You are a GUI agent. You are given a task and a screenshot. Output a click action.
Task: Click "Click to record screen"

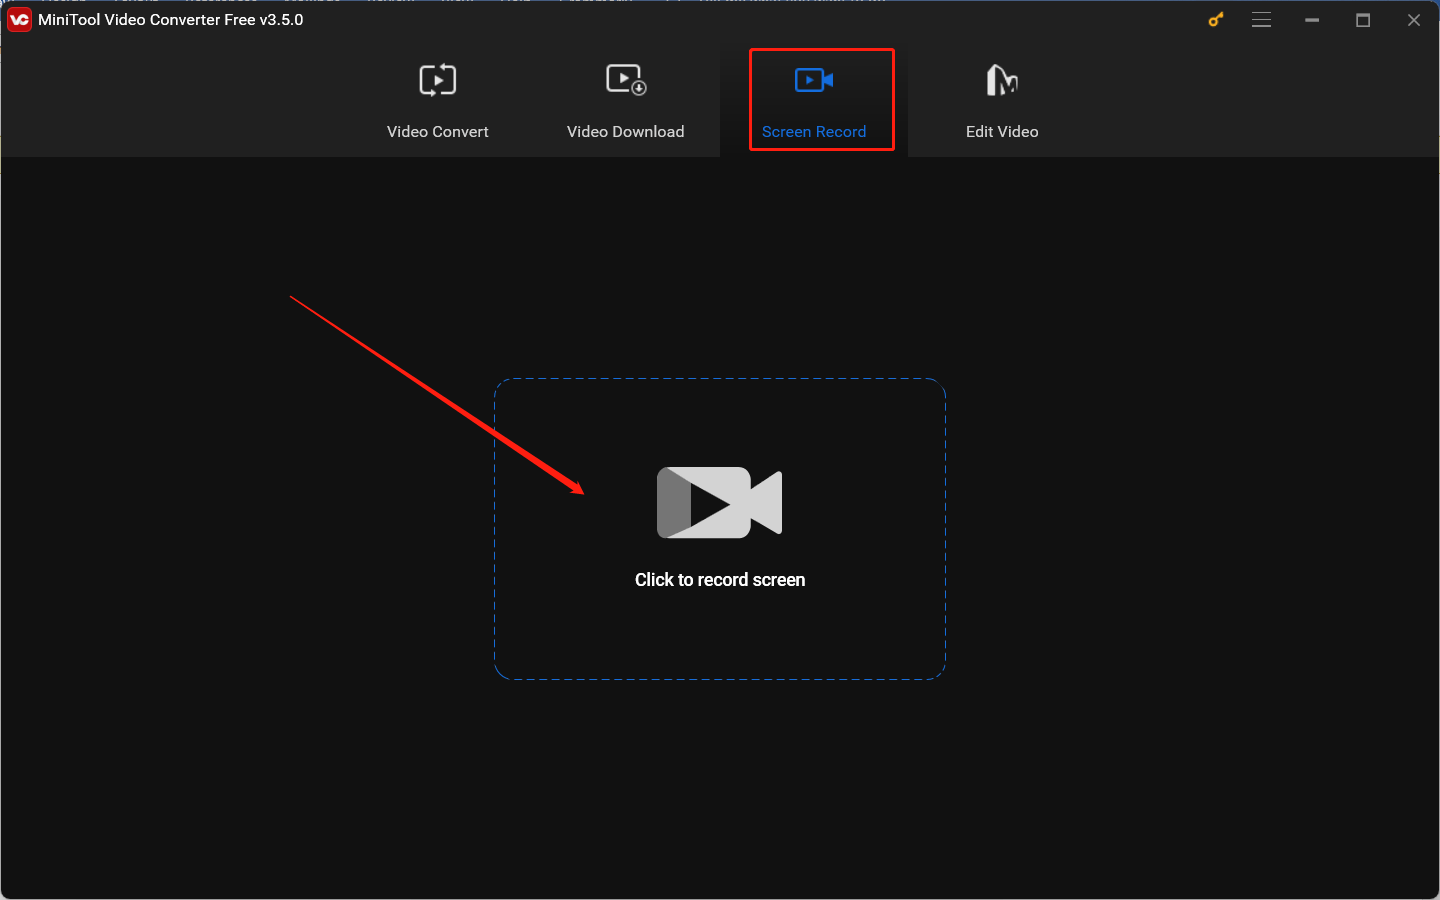point(719,579)
